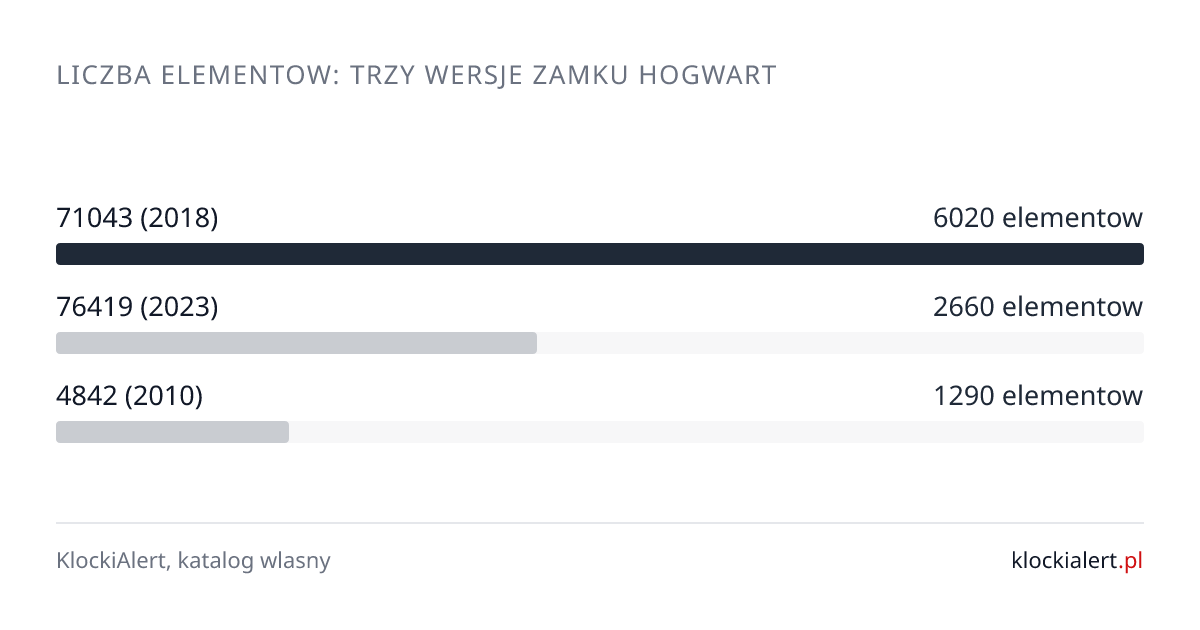This screenshot has height=630, width=1200.
Task: Click the dark 71043 progress bar
Action: coord(600,254)
